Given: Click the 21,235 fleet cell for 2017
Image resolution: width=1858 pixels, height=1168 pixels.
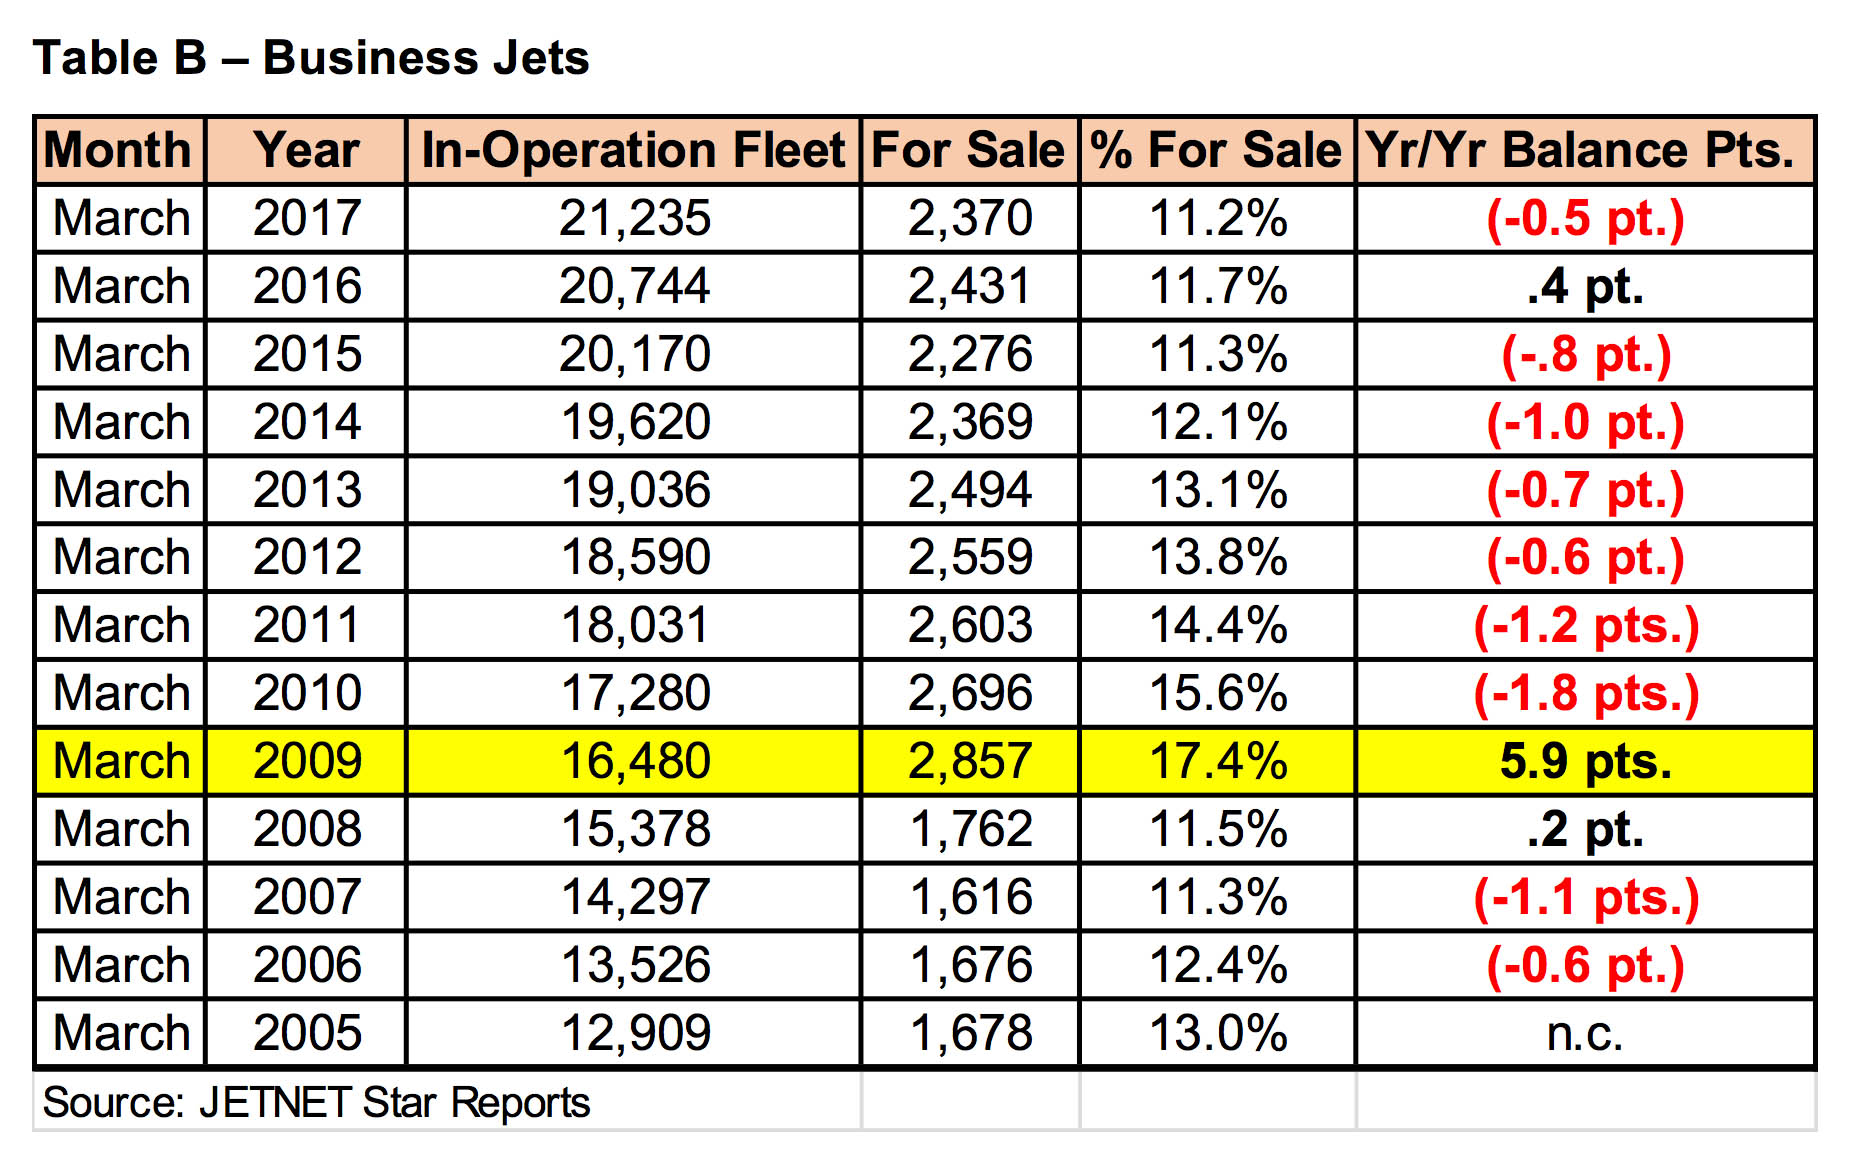Looking at the screenshot, I should click(633, 218).
